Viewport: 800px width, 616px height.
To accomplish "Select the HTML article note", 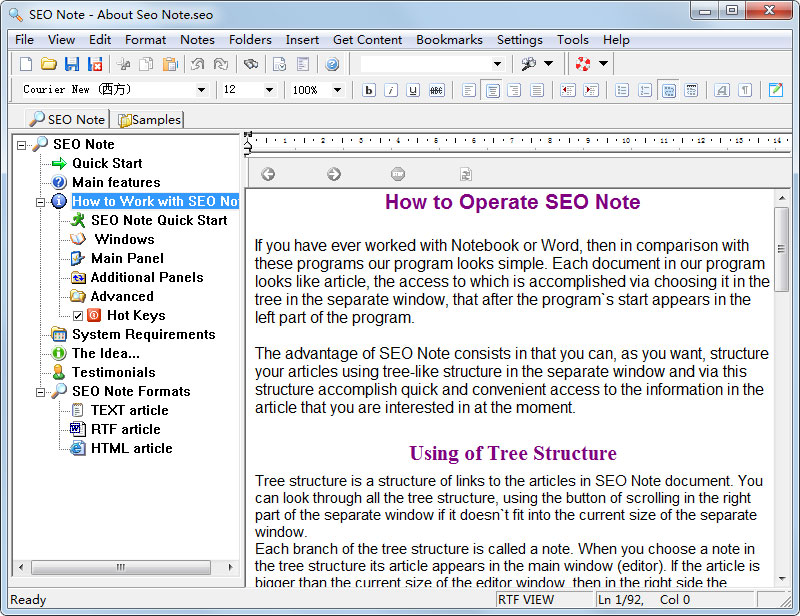I will [x=131, y=448].
